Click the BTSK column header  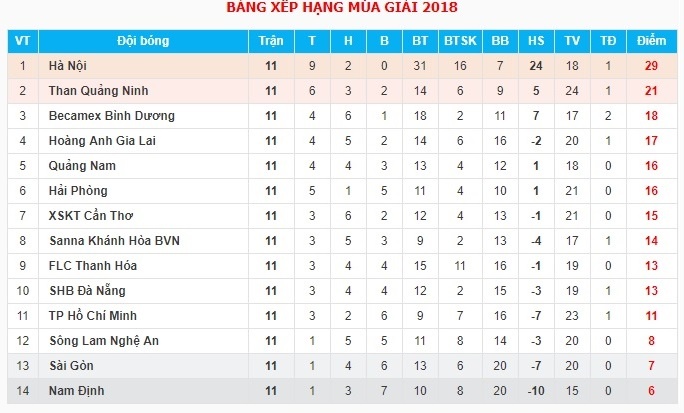[460, 41]
